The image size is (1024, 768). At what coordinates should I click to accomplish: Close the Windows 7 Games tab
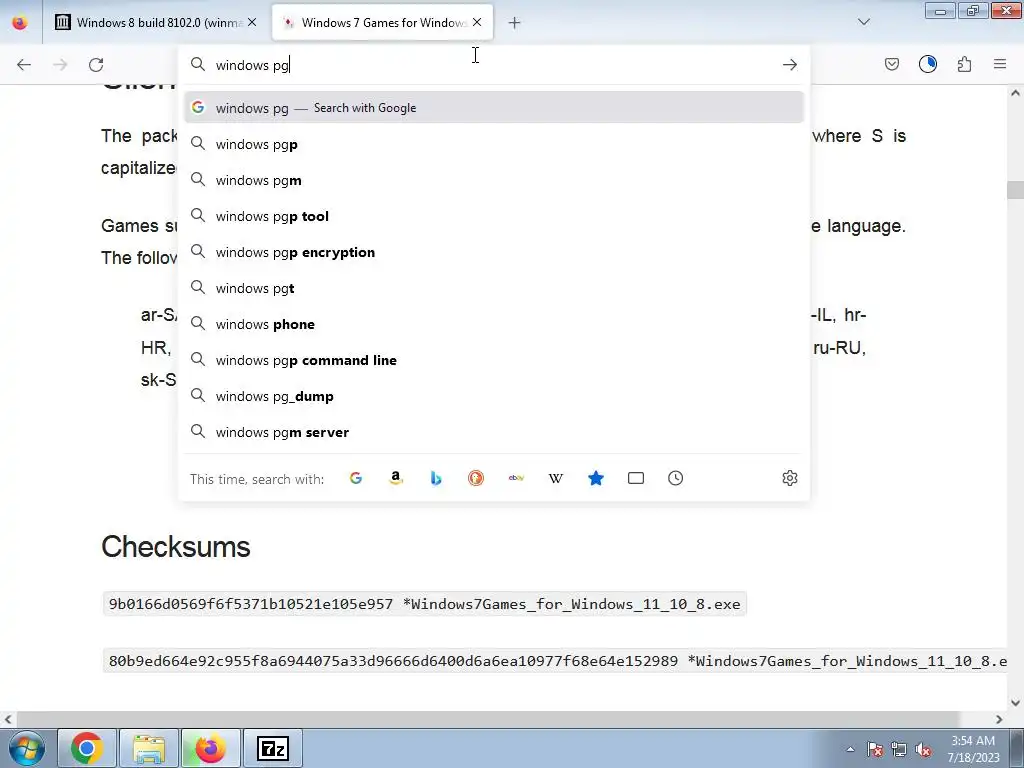coord(477,22)
